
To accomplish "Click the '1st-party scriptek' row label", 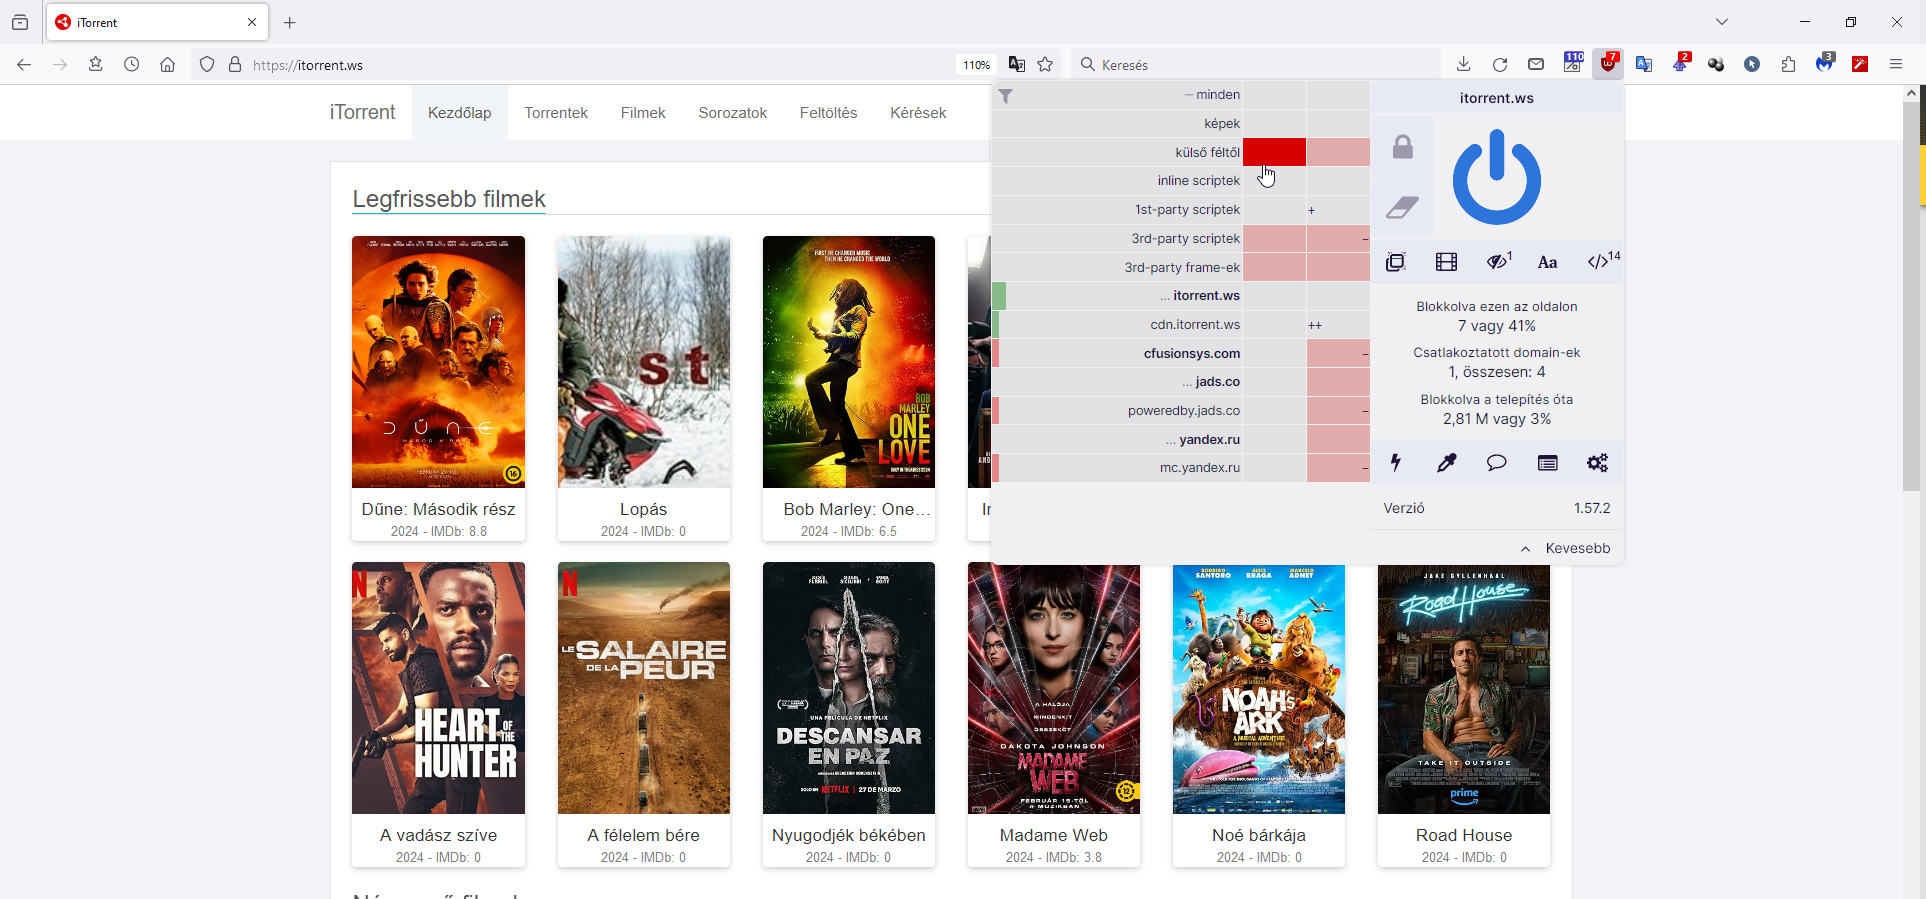I will [x=1187, y=210].
